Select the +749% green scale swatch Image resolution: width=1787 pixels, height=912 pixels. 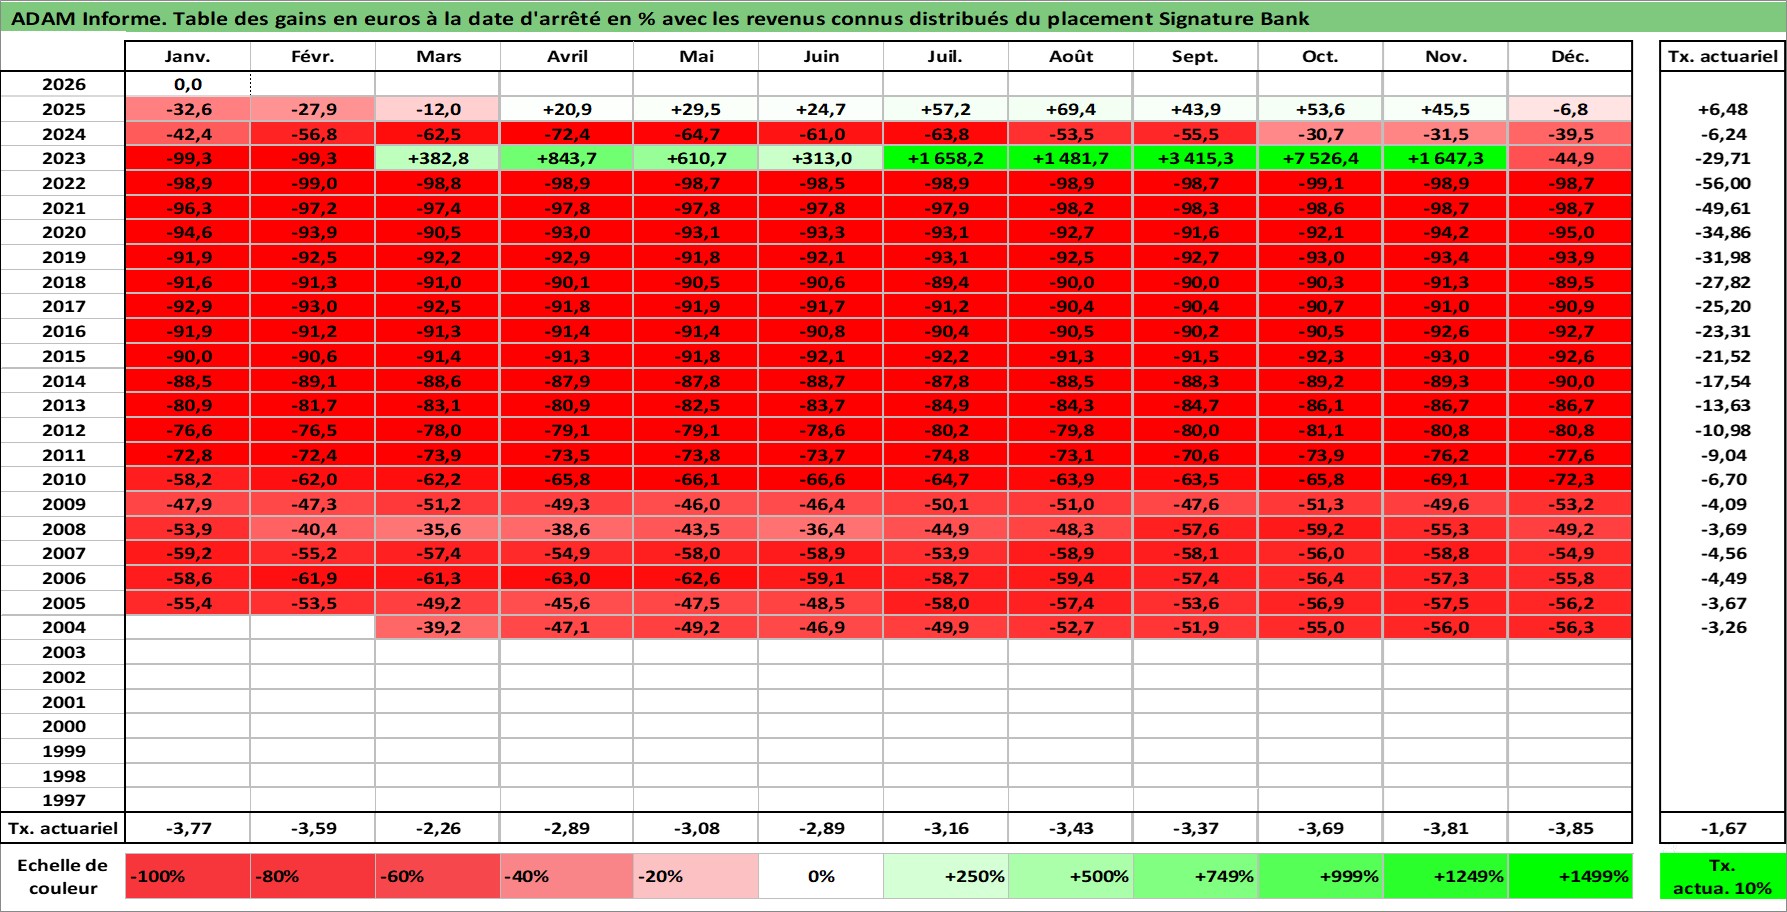tap(1195, 876)
